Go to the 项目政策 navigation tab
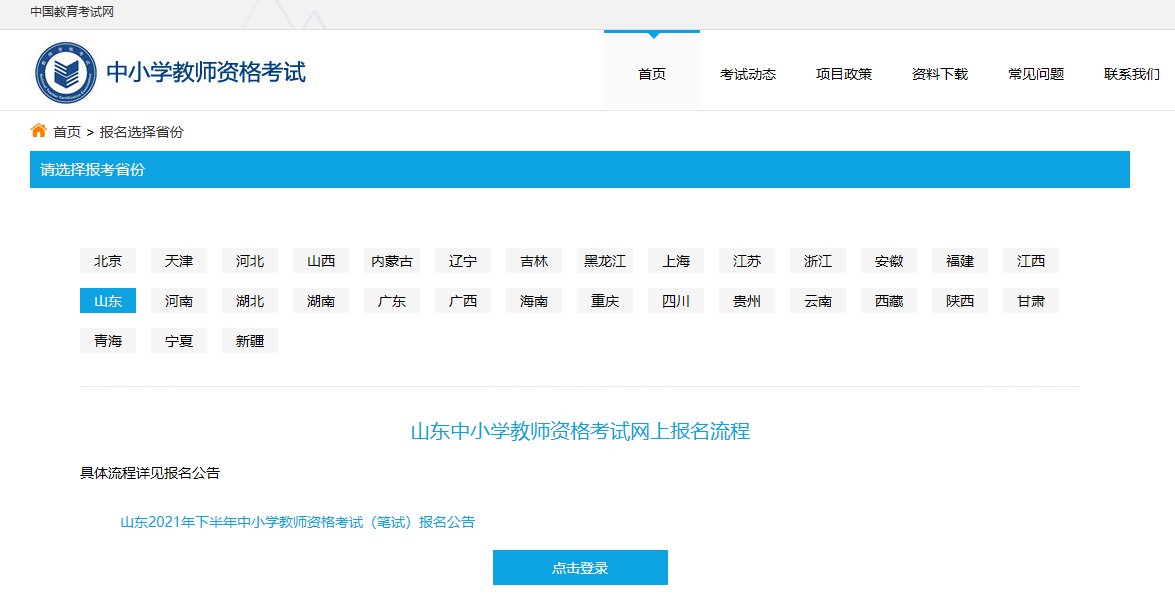Image resolution: width=1175 pixels, height=611 pixels. point(843,74)
